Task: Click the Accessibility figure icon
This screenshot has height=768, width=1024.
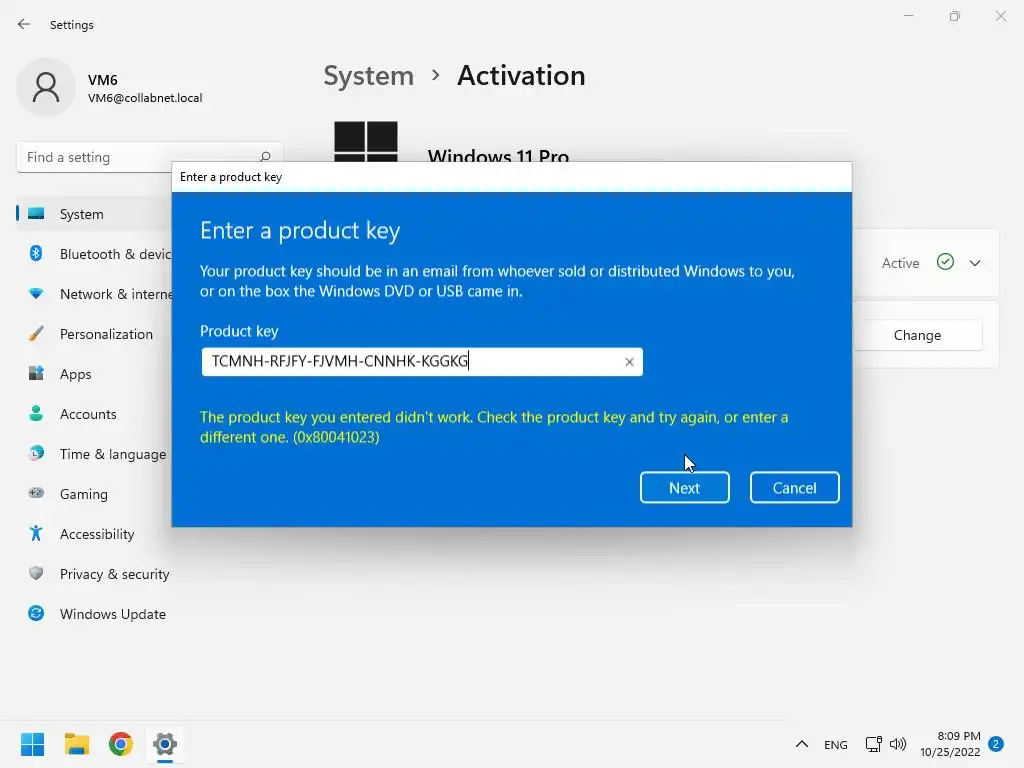Action: pyautogui.click(x=36, y=534)
